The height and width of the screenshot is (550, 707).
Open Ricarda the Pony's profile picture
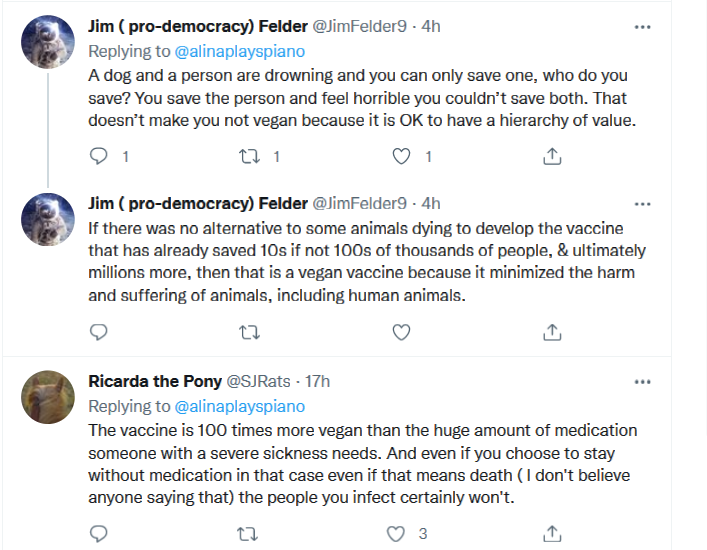(x=47, y=395)
